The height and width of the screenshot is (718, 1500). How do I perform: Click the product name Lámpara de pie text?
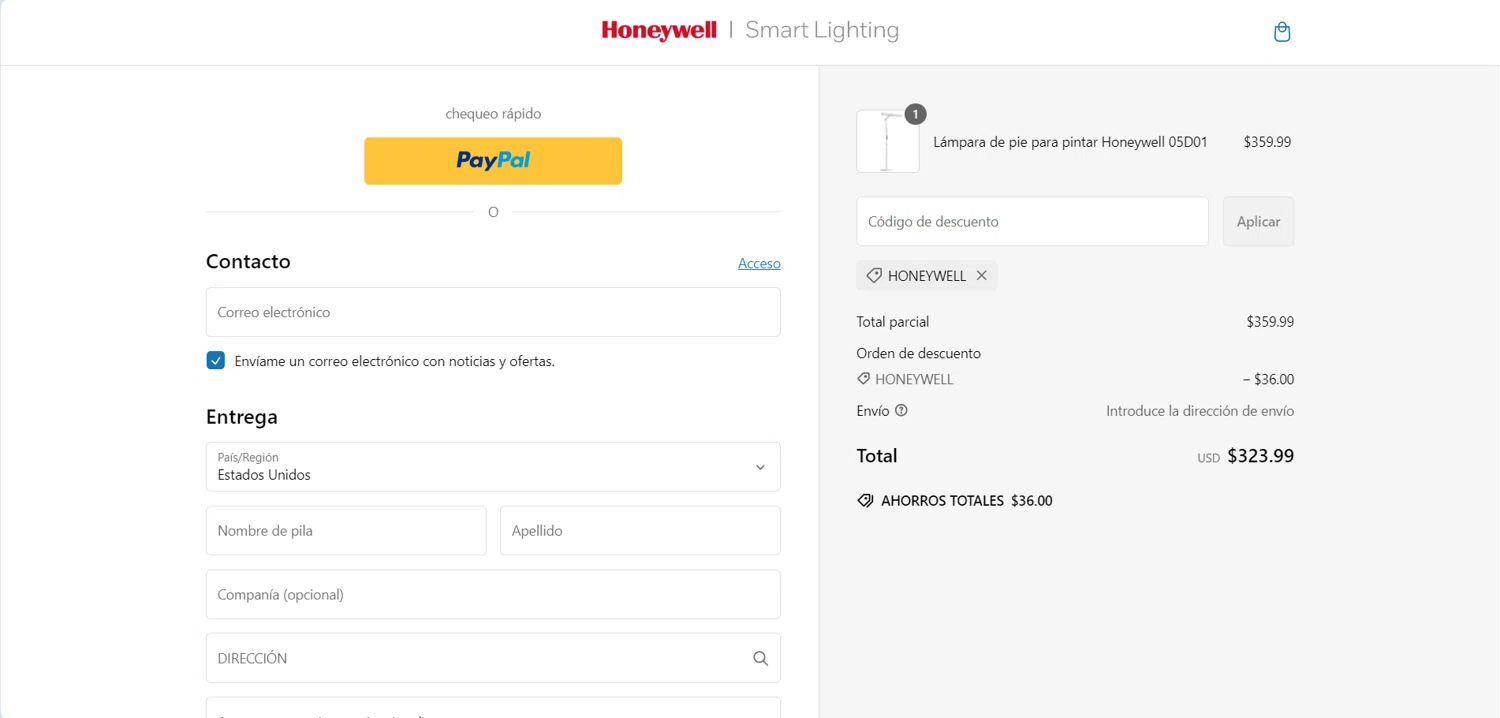1070,142
